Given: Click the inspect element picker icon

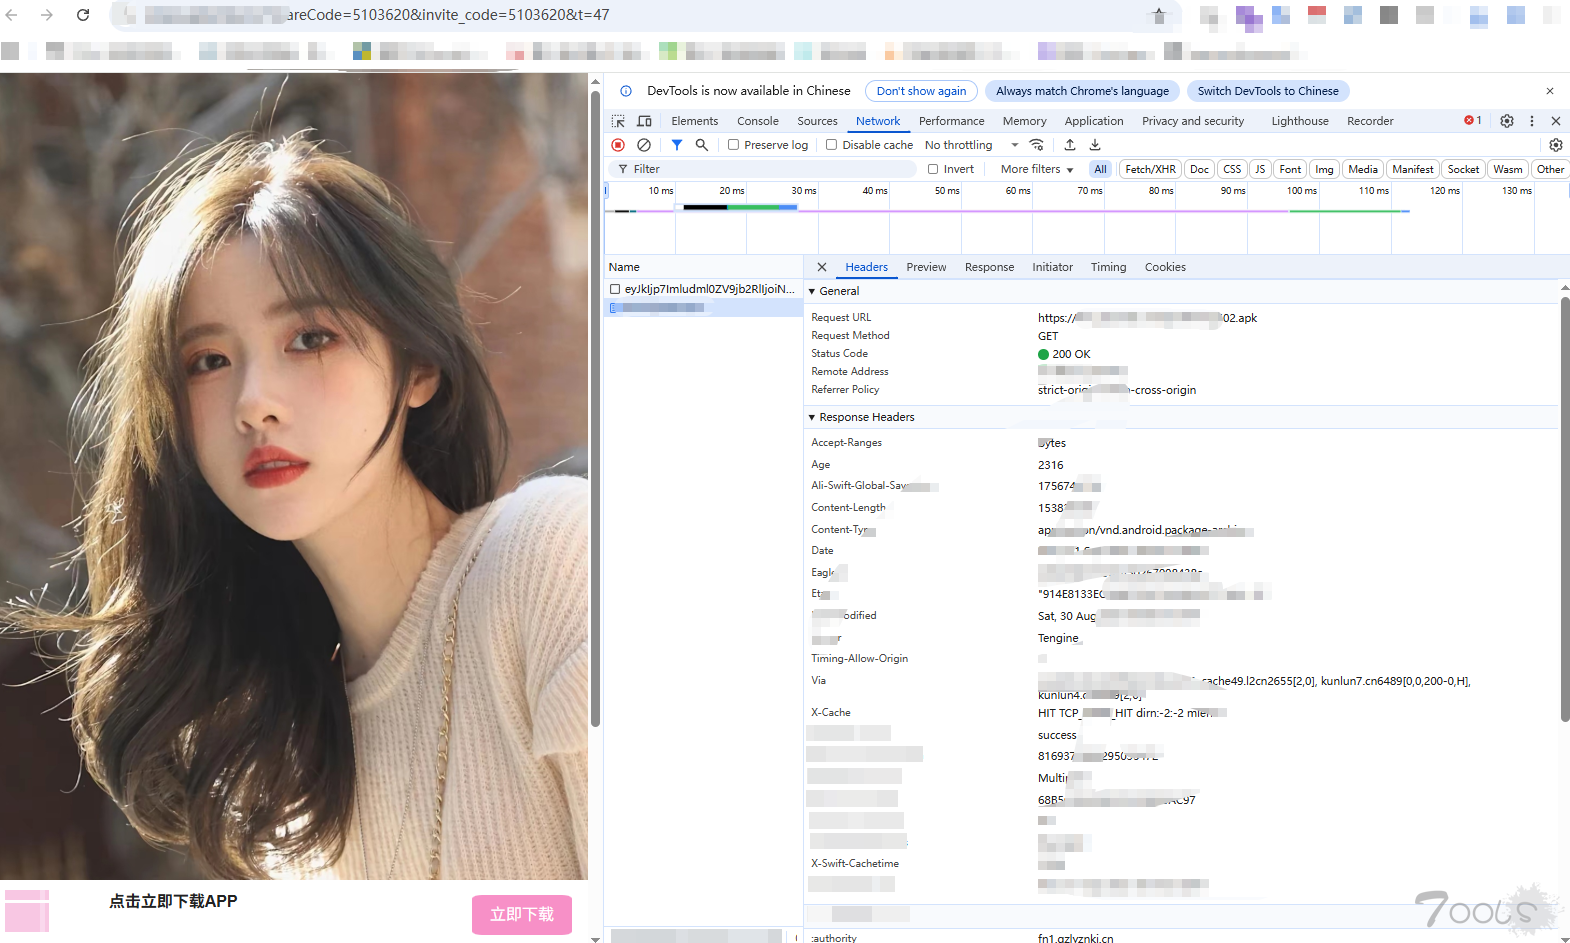Looking at the screenshot, I should pos(618,121).
